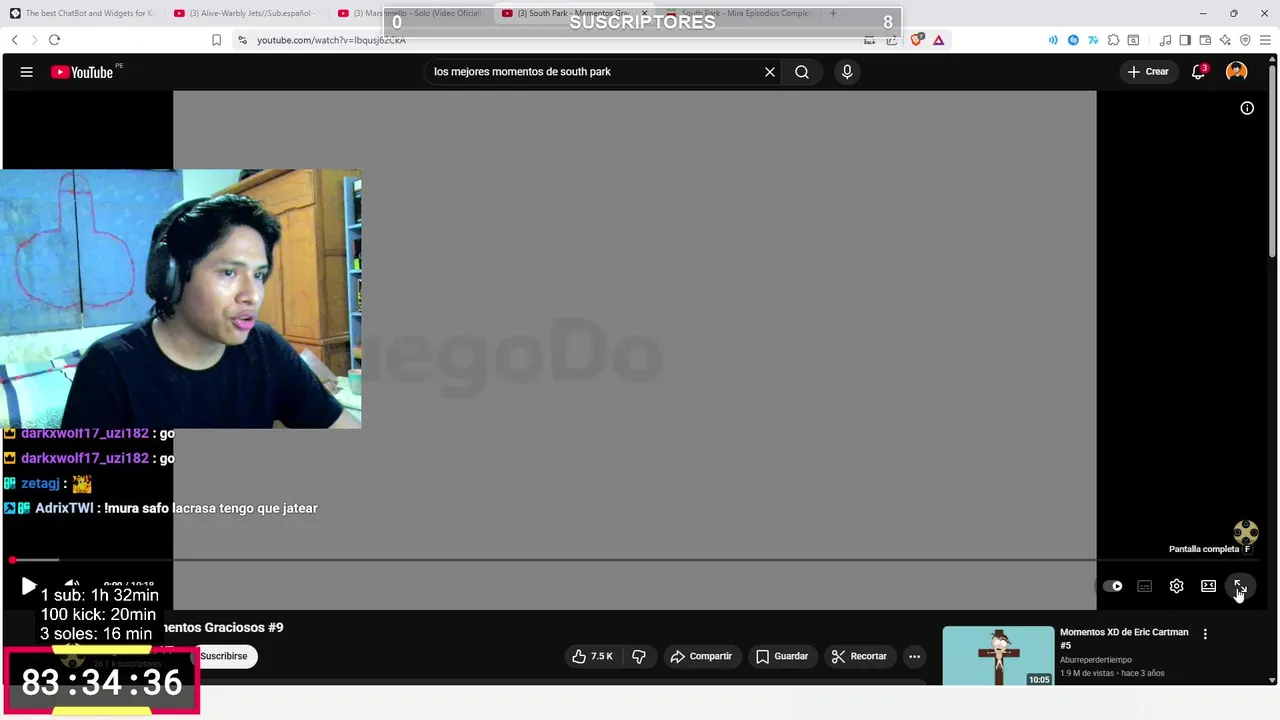This screenshot has width=1280, height=720.
Task: Open more actions ellipsis below video
Action: pyautogui.click(x=914, y=656)
